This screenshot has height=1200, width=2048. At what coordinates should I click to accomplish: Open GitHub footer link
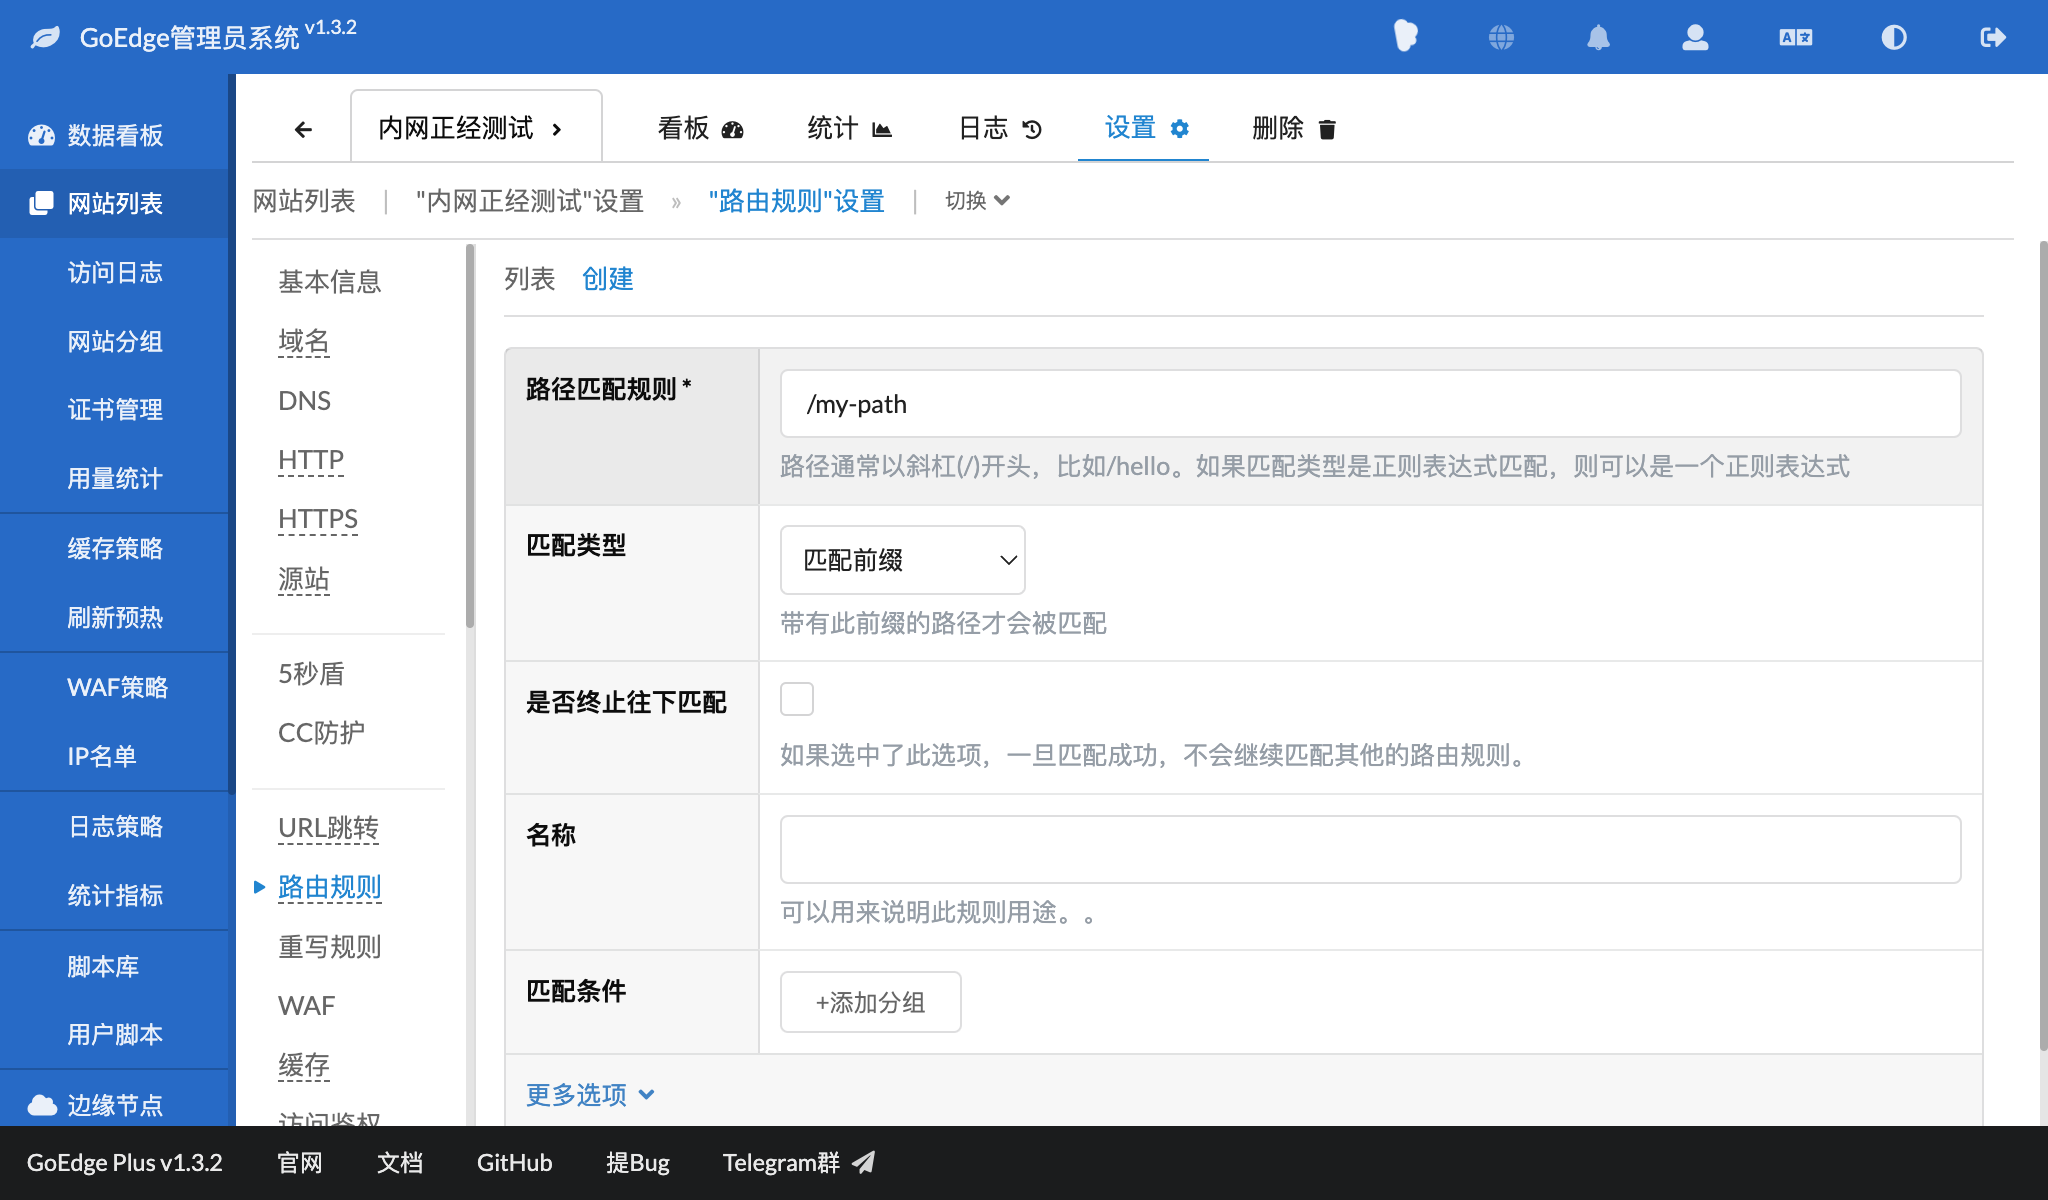point(514,1162)
